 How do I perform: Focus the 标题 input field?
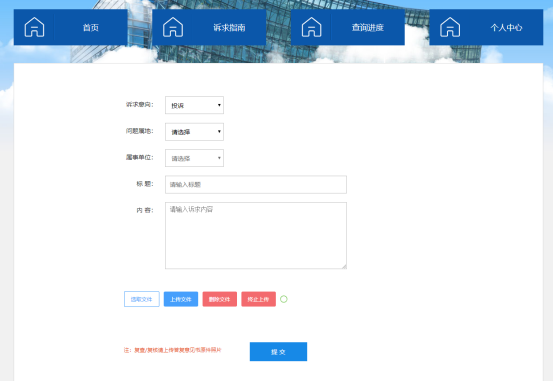(256, 184)
